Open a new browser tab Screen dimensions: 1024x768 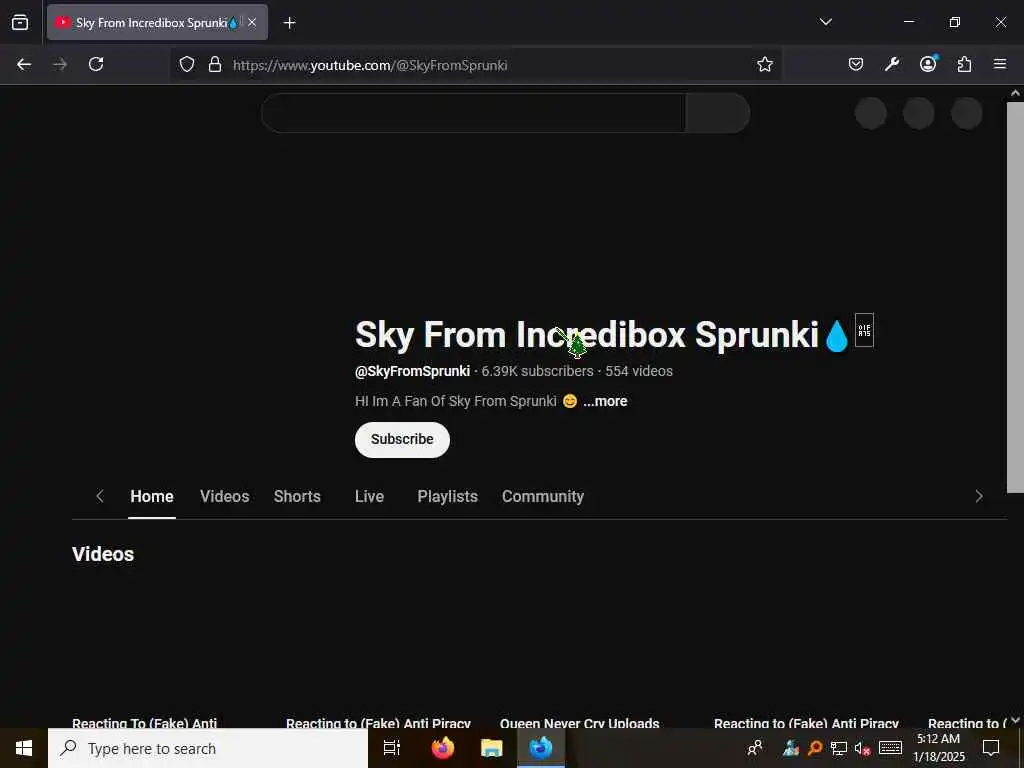click(289, 23)
